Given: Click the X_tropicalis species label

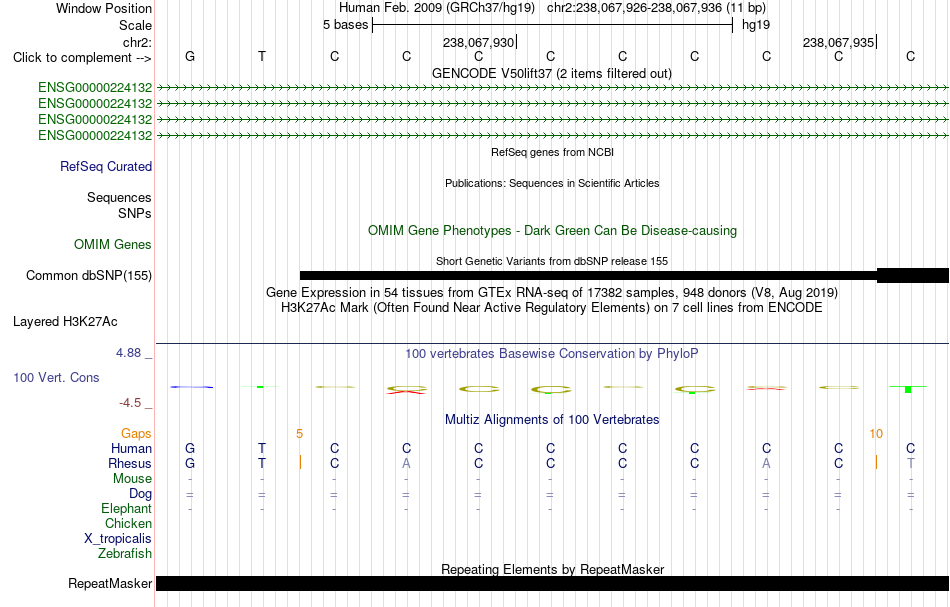Looking at the screenshot, I should pos(118,539).
